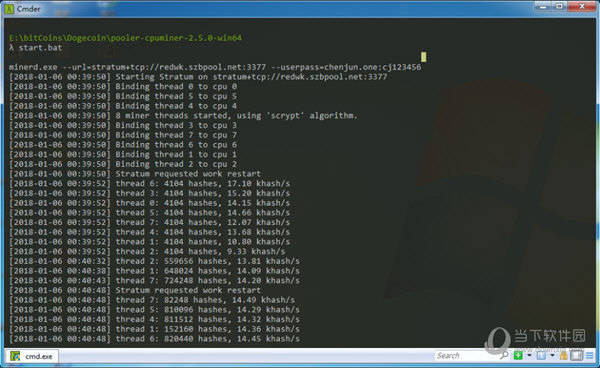Open the Cmder lambda system menu icon

(9, 8)
